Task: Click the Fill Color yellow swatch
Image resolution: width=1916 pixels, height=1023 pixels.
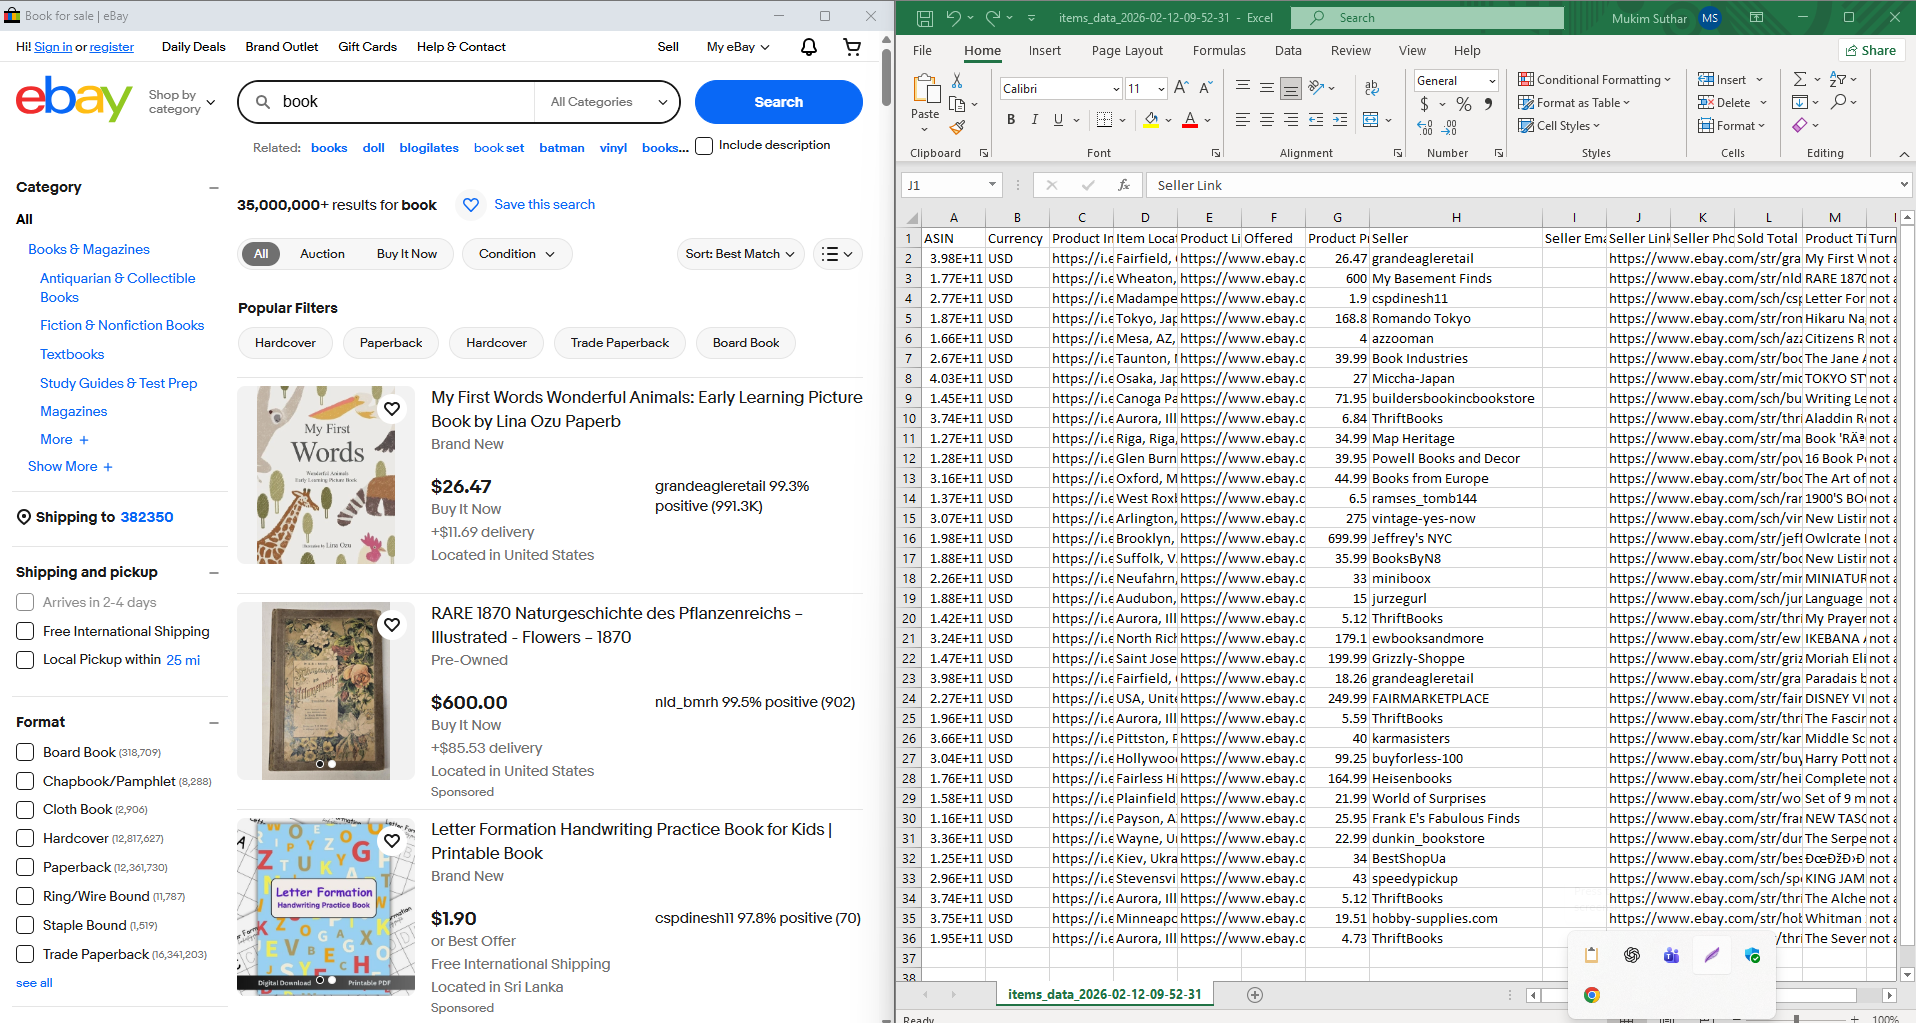Action: 1152,120
